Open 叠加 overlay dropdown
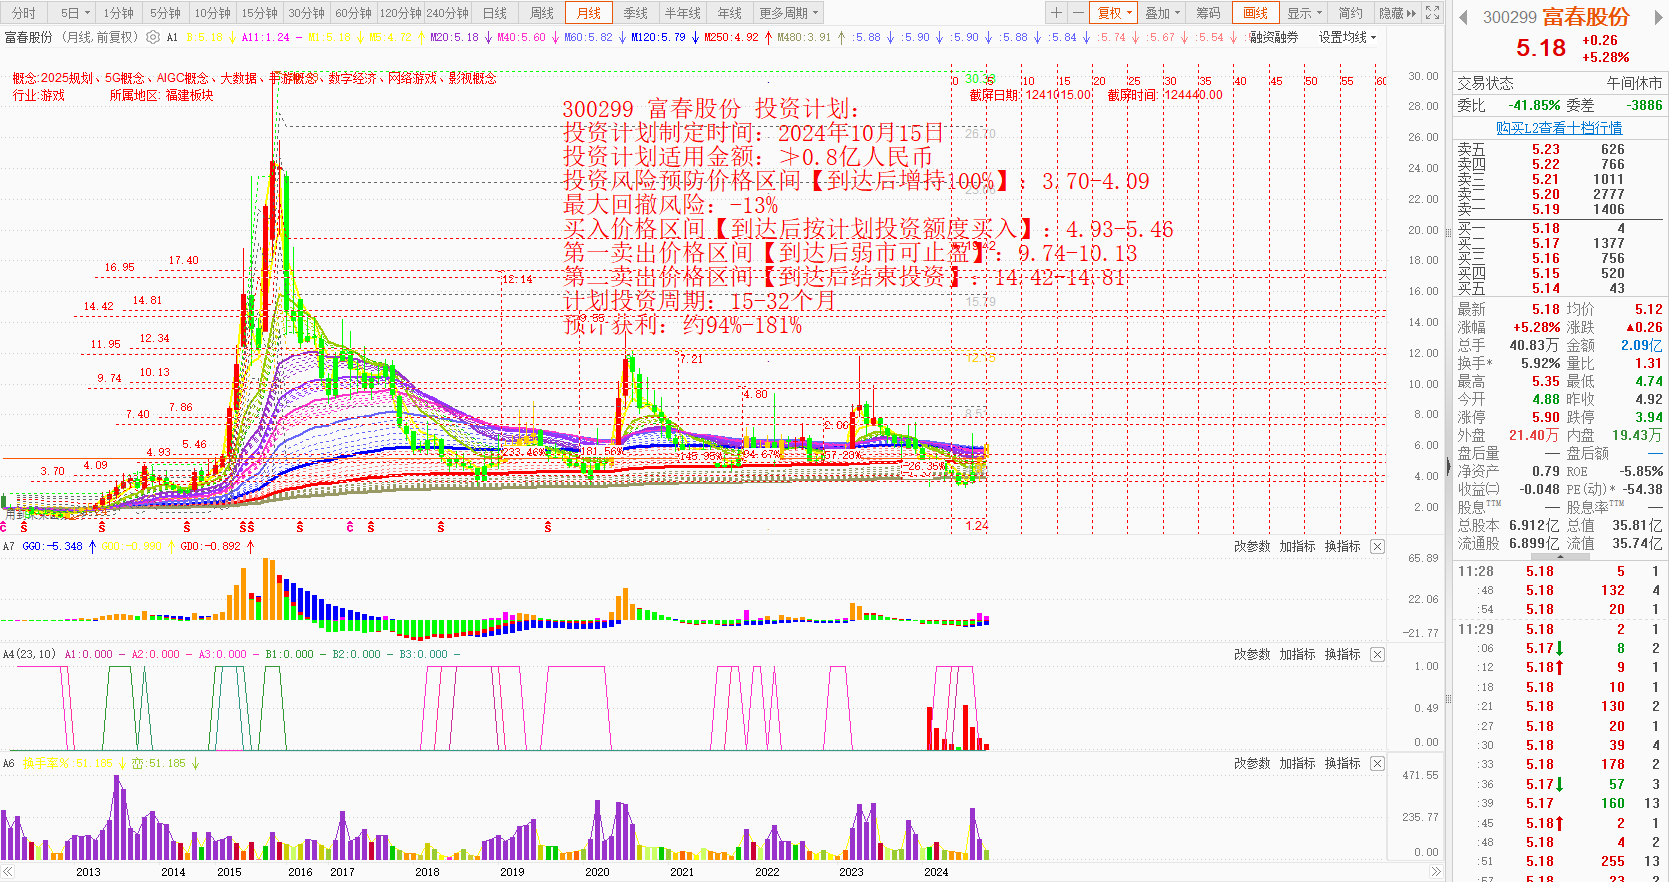Image resolution: width=1669 pixels, height=882 pixels. coord(1162,13)
